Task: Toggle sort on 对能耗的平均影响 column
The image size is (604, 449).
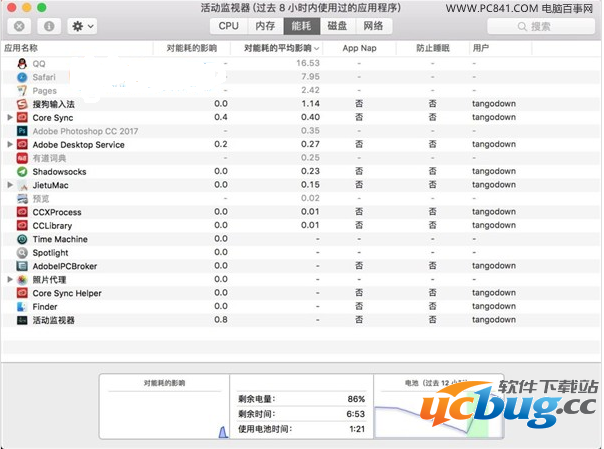Action: (x=277, y=48)
